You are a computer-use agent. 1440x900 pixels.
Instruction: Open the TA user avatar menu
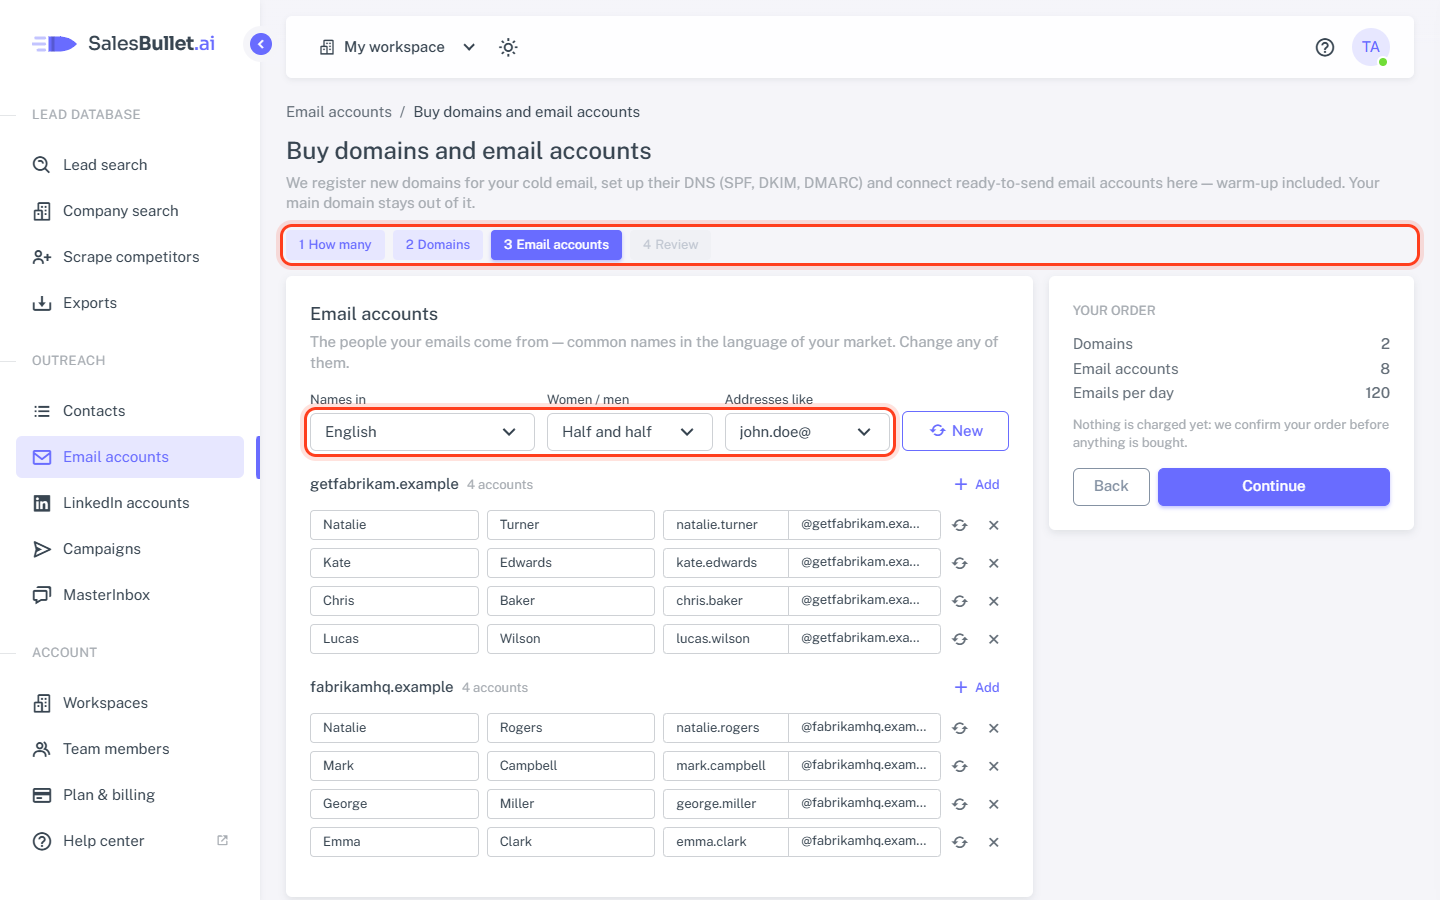click(1371, 47)
